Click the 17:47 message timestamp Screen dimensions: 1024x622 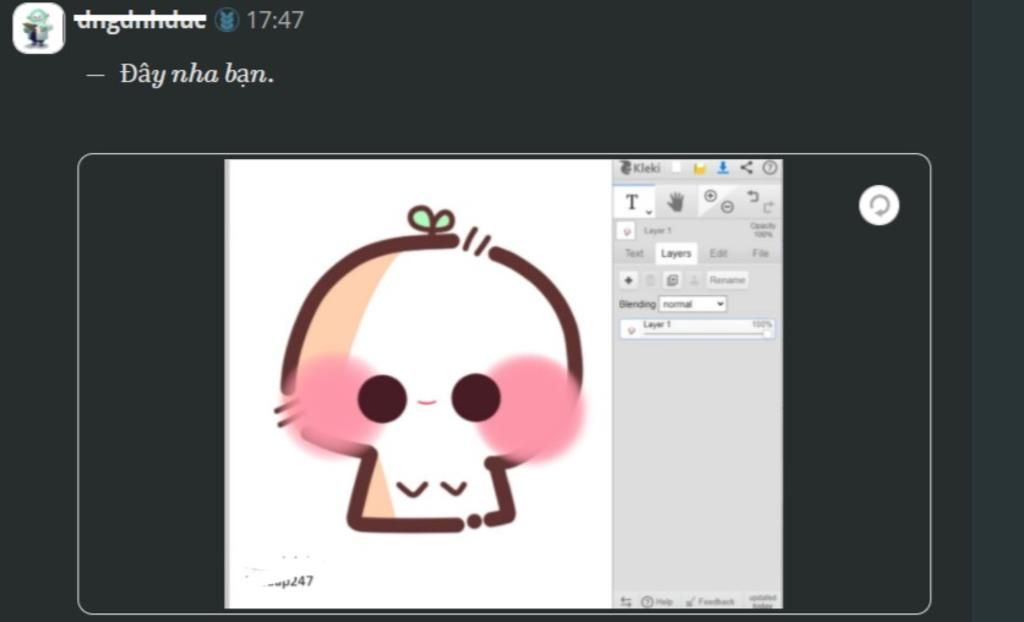(x=275, y=20)
